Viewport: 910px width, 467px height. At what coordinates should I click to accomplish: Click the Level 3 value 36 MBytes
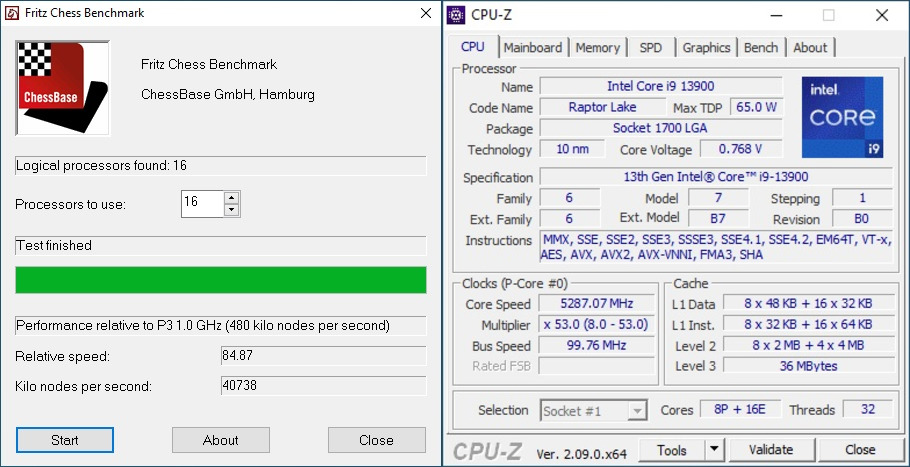[x=808, y=366]
